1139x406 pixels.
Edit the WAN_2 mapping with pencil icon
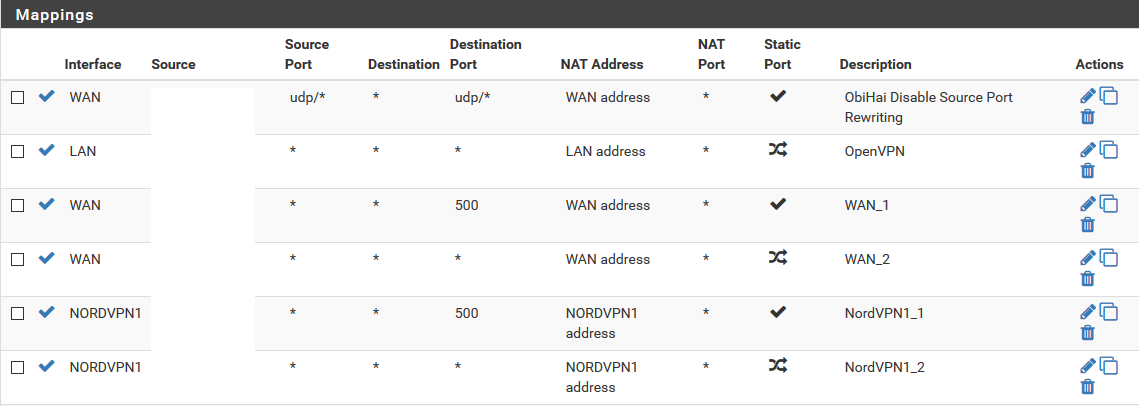pyautogui.click(x=1087, y=258)
